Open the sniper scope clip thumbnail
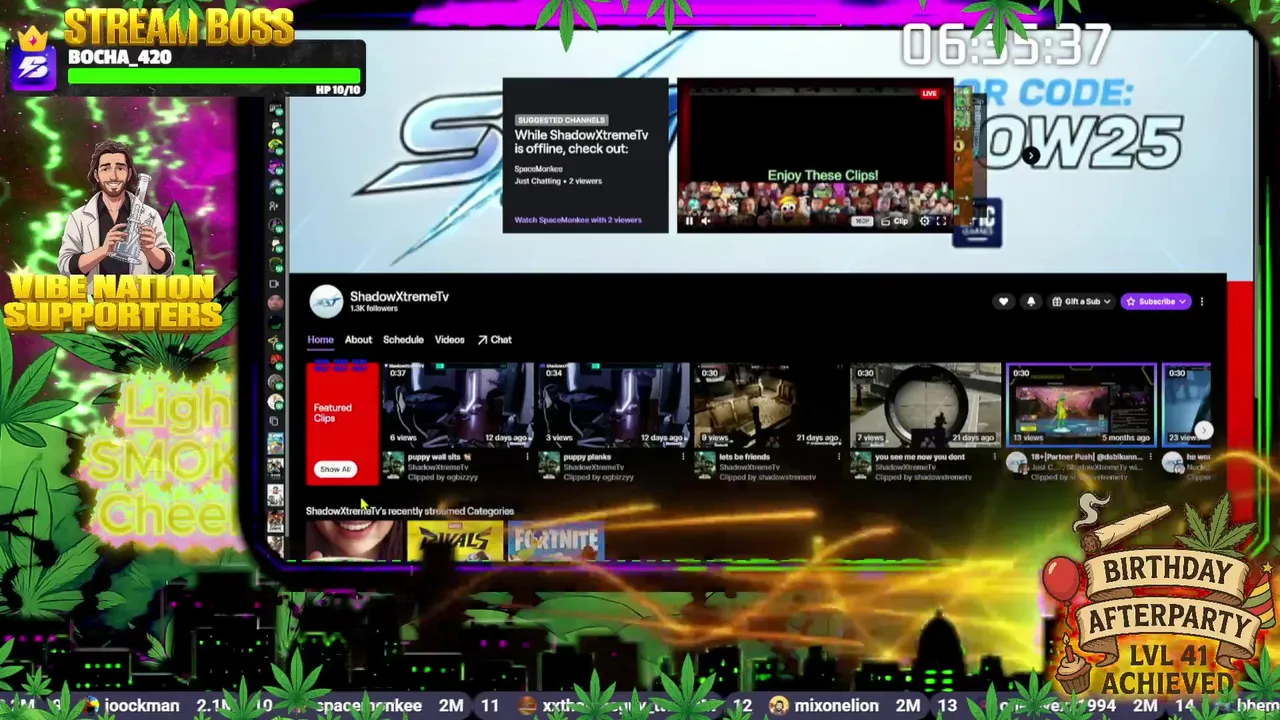 (925, 405)
